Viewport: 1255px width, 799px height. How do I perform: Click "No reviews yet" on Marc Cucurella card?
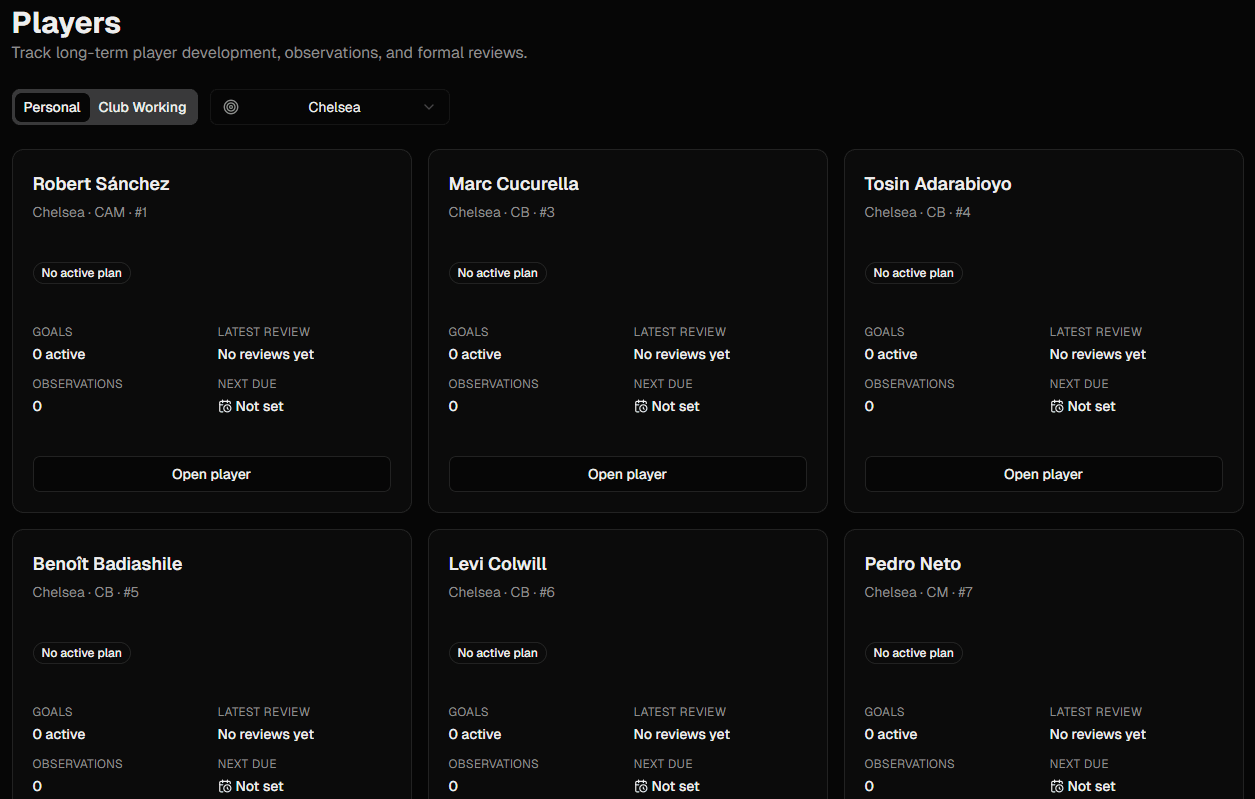tap(682, 354)
